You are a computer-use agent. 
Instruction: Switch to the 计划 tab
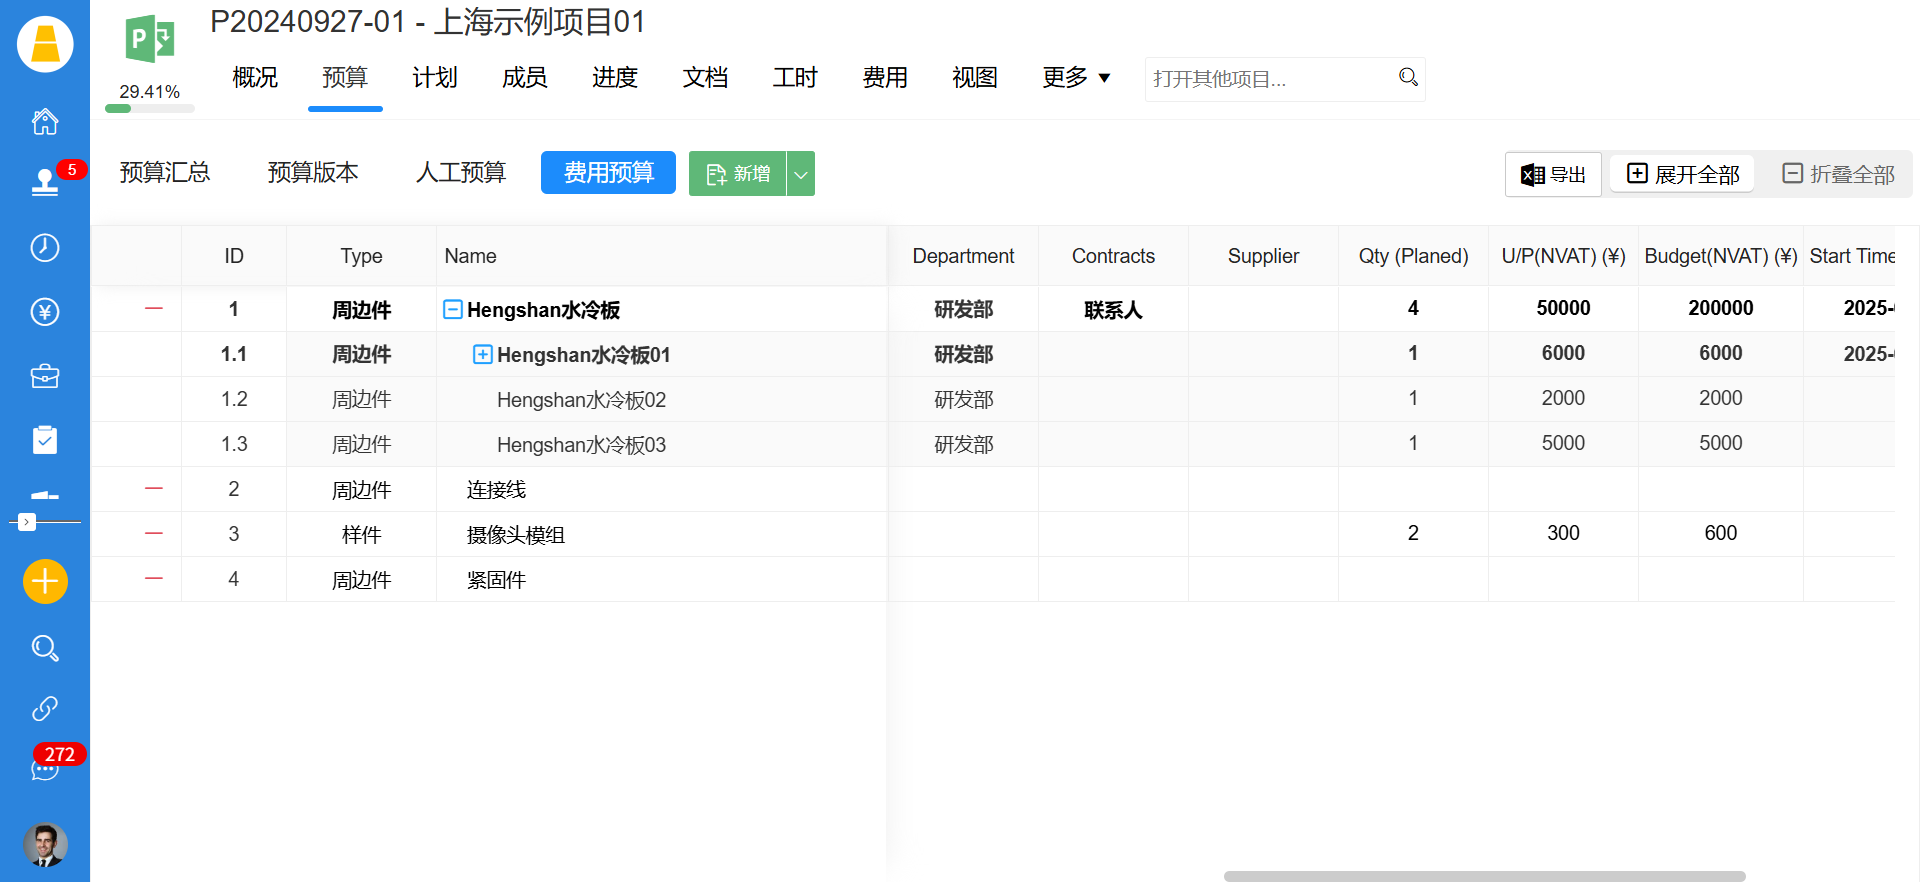coord(435,78)
